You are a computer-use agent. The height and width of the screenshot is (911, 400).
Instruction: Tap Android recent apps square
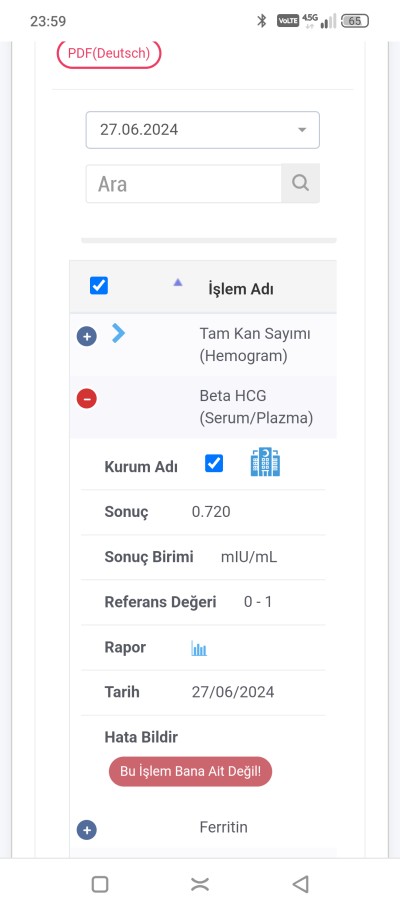click(x=100, y=884)
